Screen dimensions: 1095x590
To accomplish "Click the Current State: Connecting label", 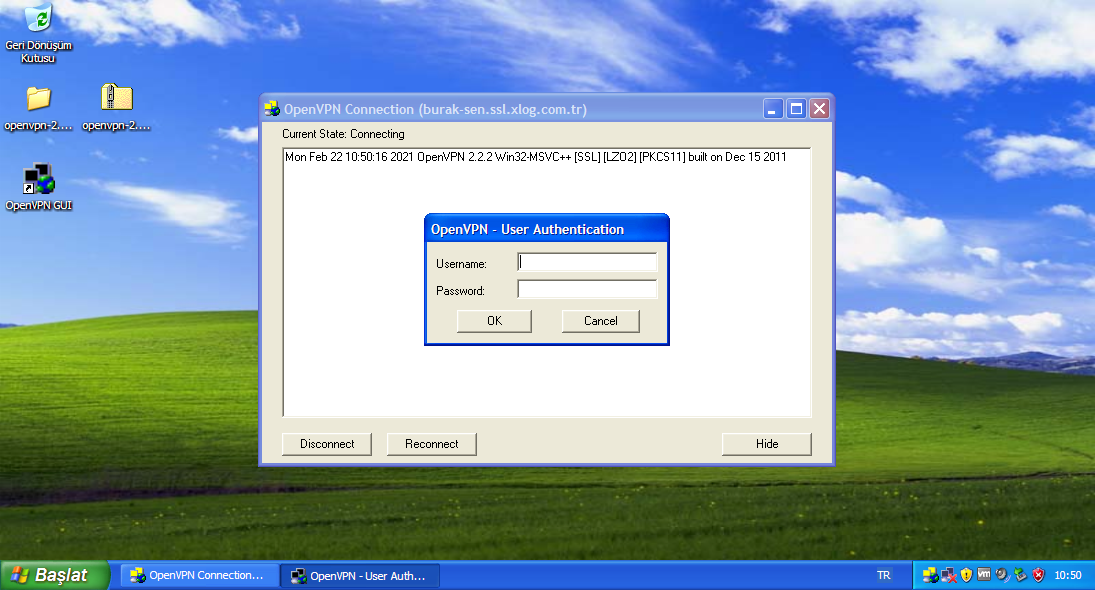I will pyautogui.click(x=343, y=134).
